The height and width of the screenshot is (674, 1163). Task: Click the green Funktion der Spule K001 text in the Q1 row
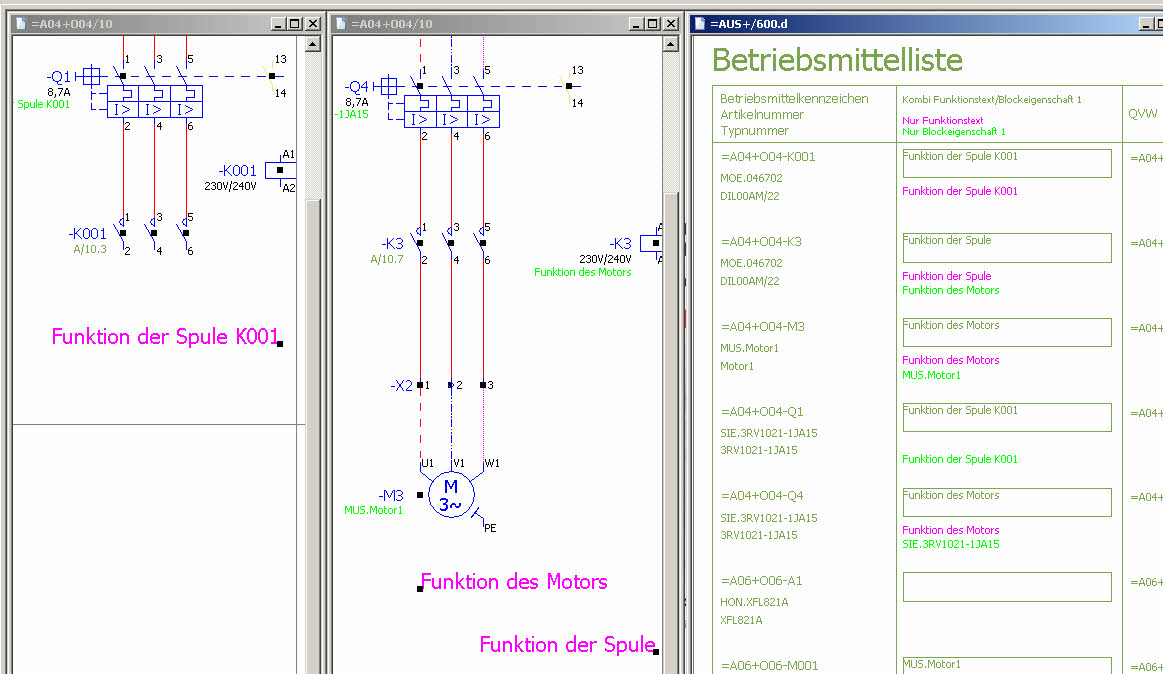point(960,459)
